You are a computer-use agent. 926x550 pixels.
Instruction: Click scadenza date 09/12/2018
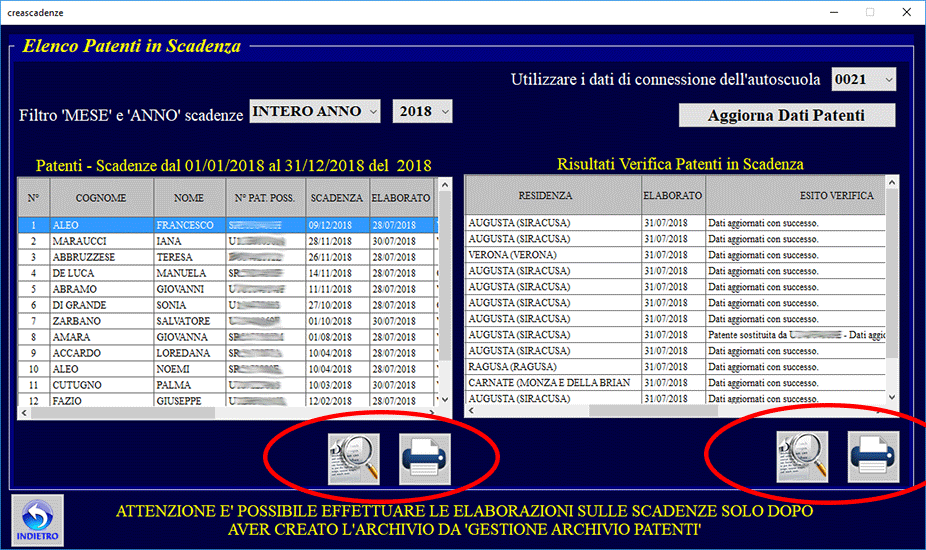click(337, 225)
